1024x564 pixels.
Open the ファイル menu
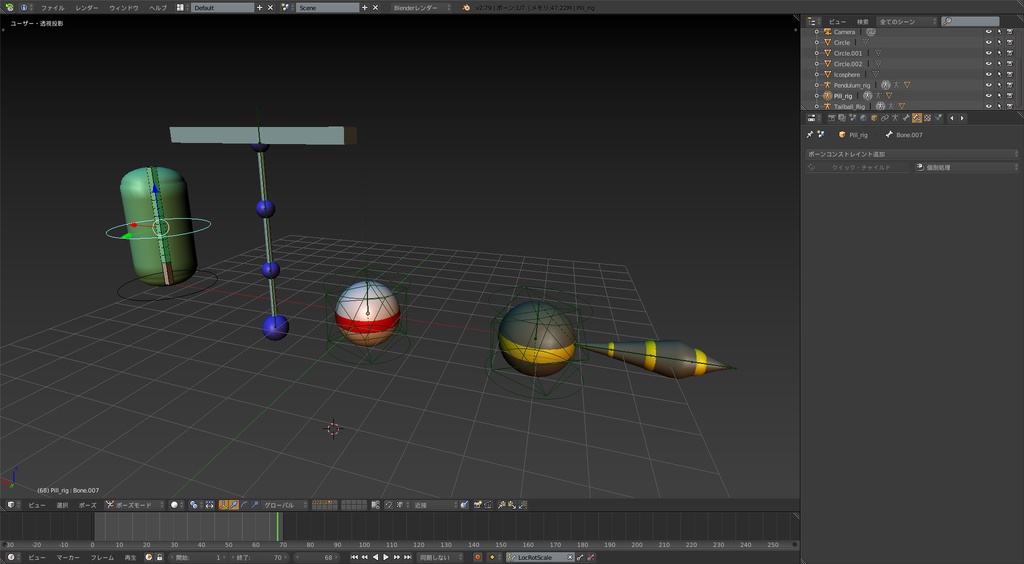pos(52,8)
